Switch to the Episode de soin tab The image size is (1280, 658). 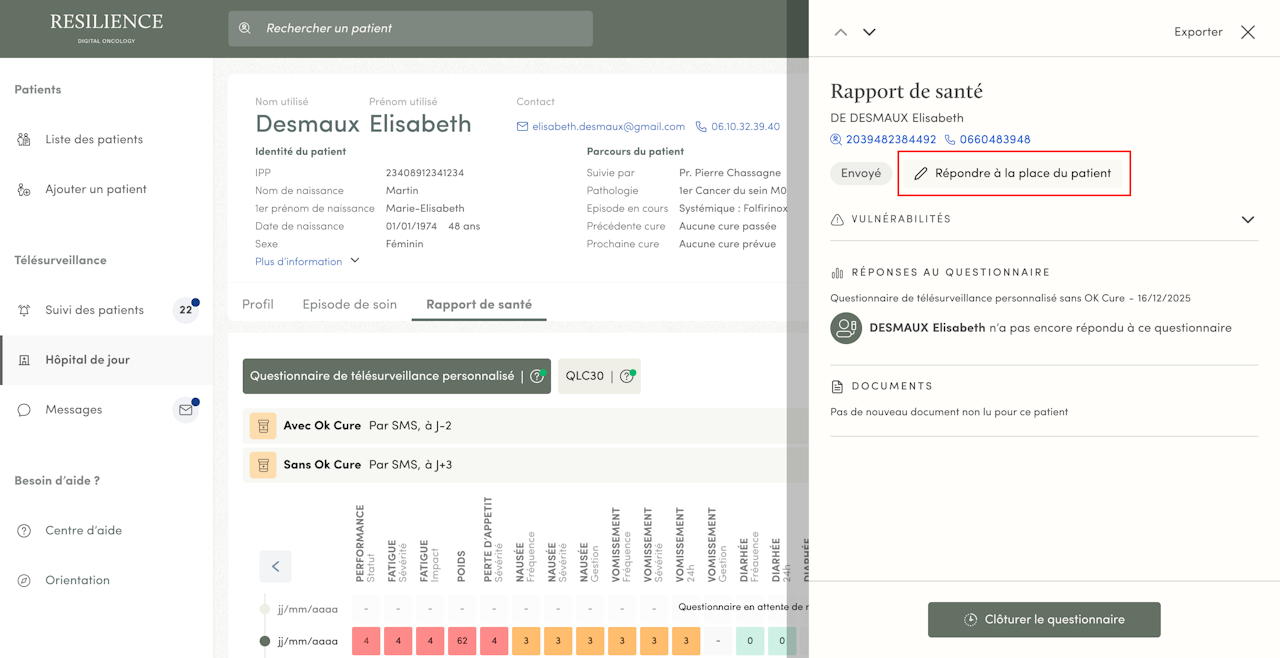pyautogui.click(x=350, y=304)
